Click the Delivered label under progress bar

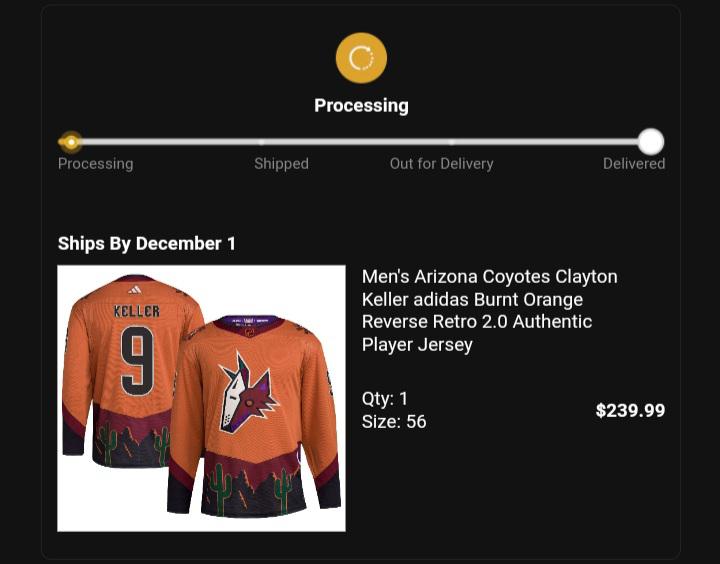634,164
